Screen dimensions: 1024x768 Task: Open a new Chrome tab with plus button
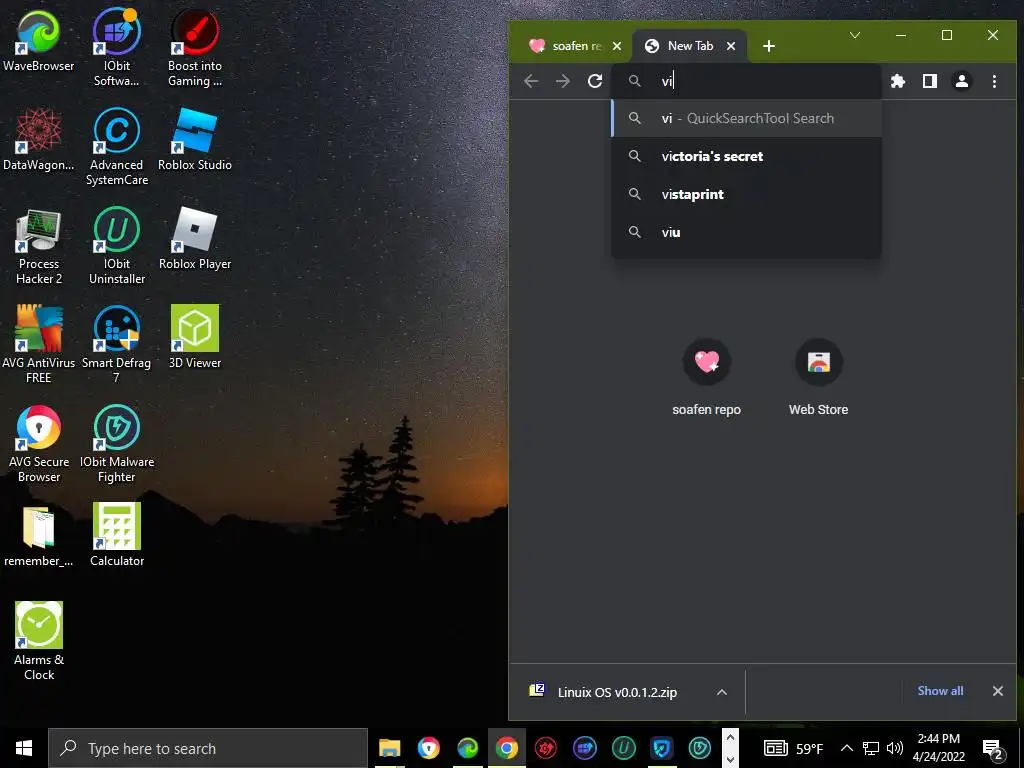tap(769, 46)
